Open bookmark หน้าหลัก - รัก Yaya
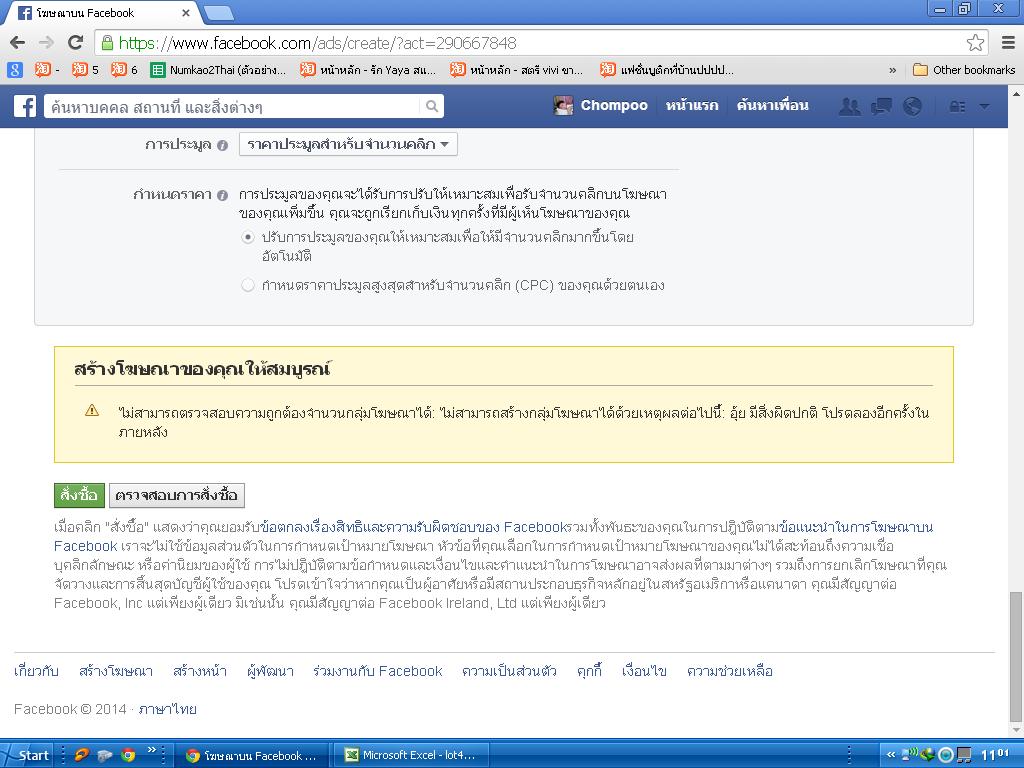This screenshot has width=1024, height=768. coord(368,69)
